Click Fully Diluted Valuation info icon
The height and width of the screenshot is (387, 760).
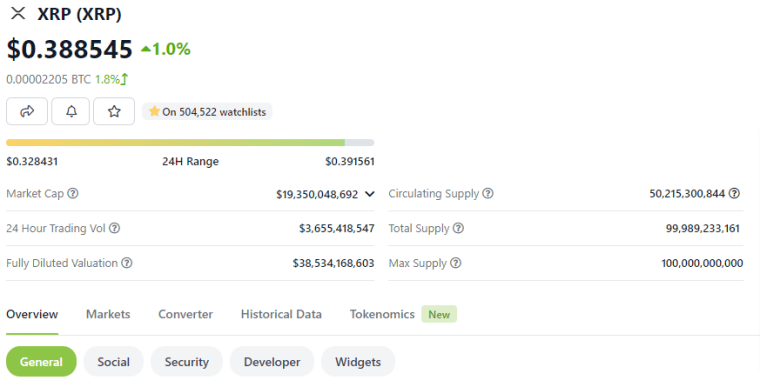point(127,263)
